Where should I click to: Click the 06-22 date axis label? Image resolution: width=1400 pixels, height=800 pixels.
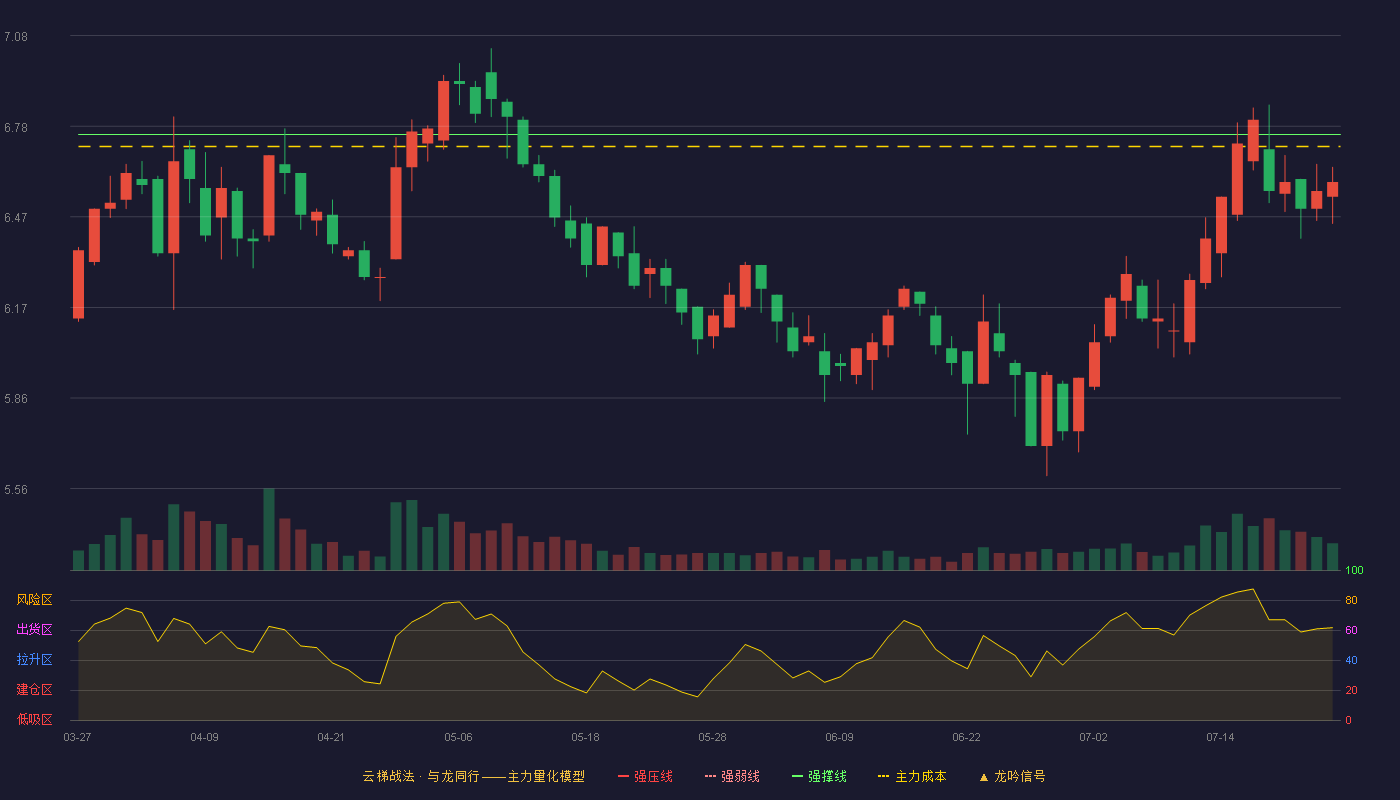click(x=966, y=737)
